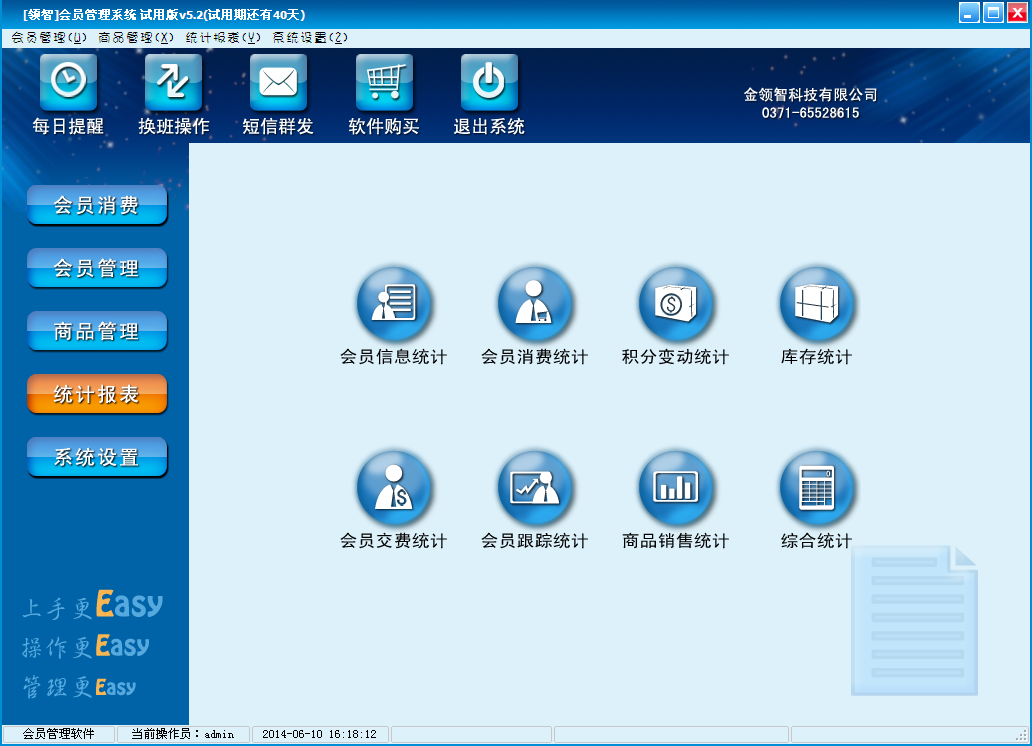The height and width of the screenshot is (746, 1032).
Task: Click the 当前操作员: admin status entry
Action: pos(183,734)
